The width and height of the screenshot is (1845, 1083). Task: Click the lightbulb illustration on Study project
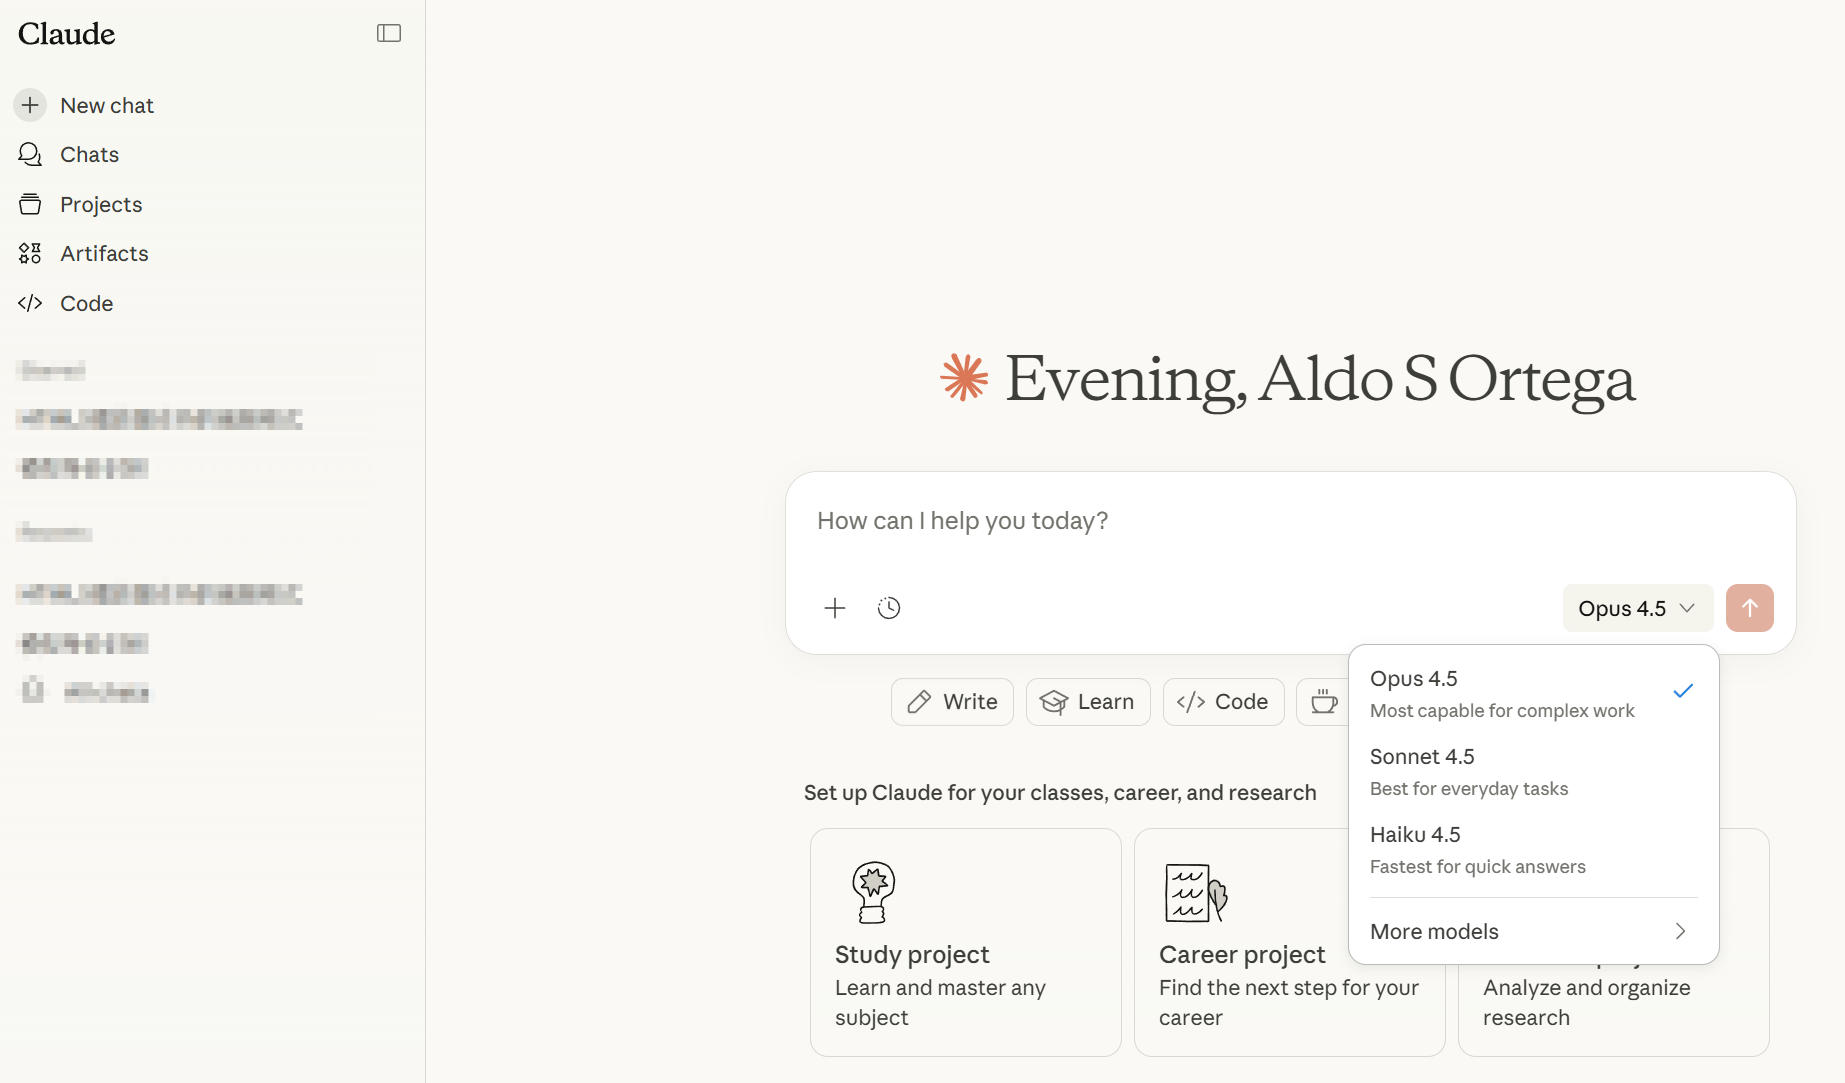[x=873, y=892]
